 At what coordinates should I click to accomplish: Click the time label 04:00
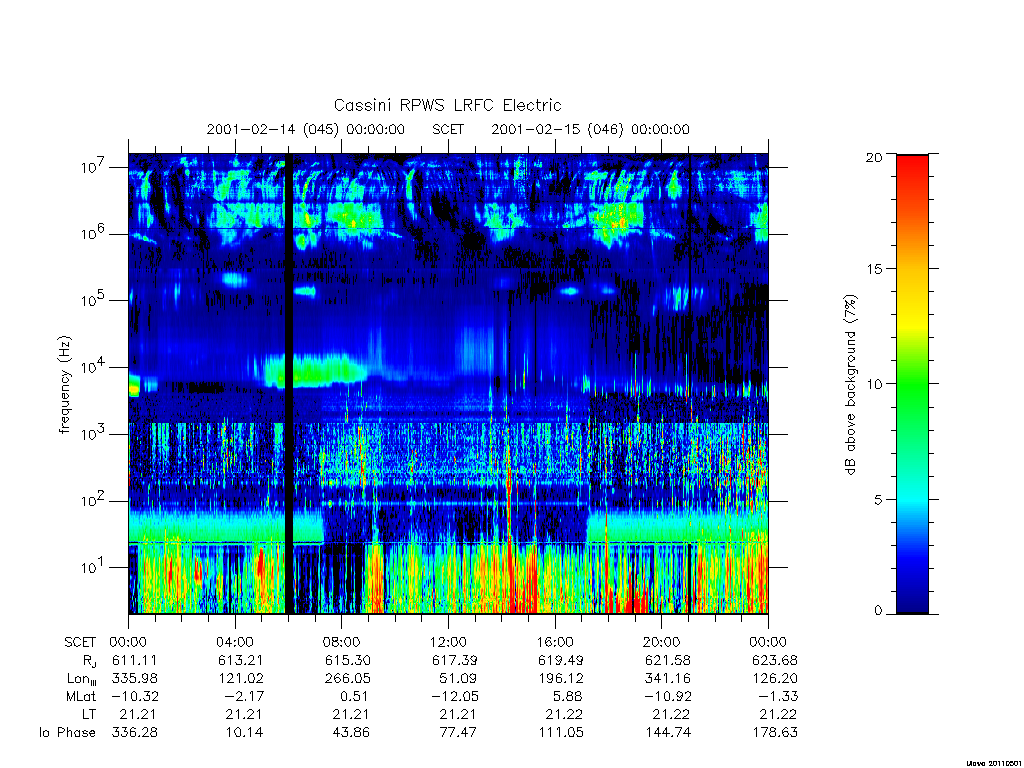(235, 642)
